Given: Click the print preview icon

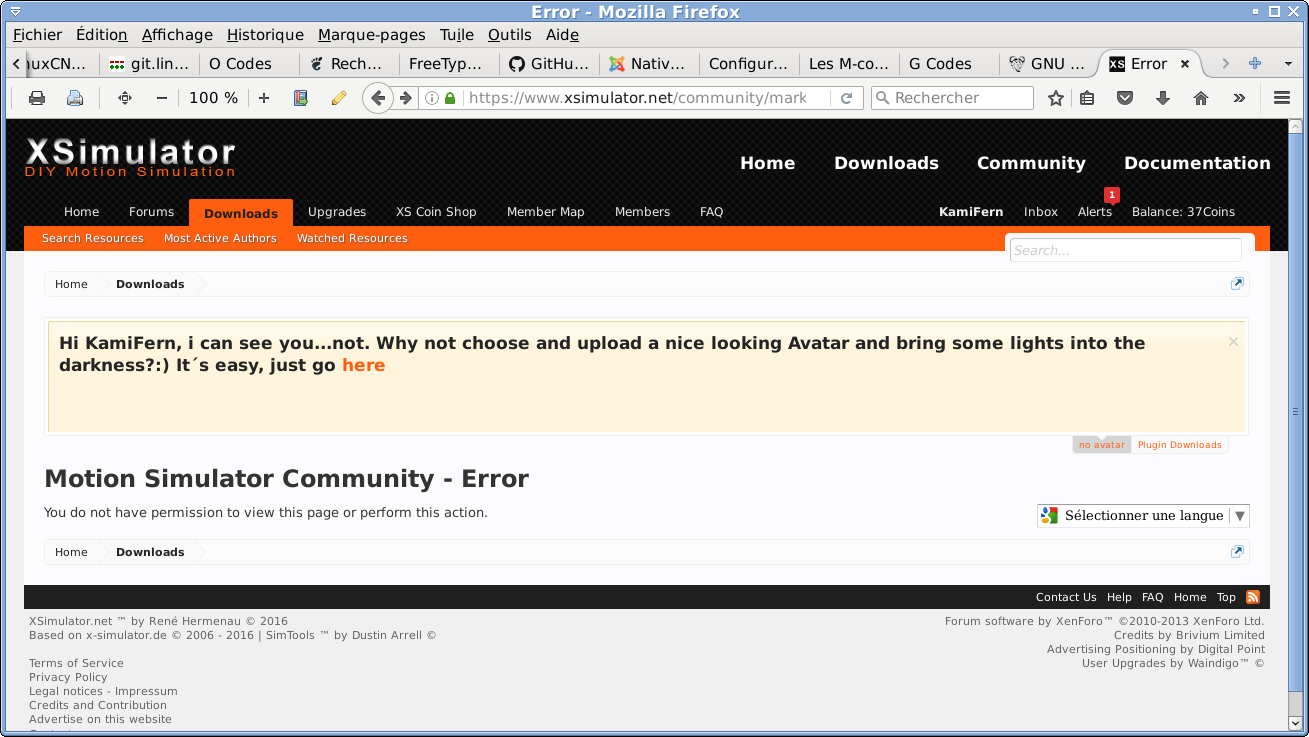Looking at the screenshot, I should [x=74, y=98].
